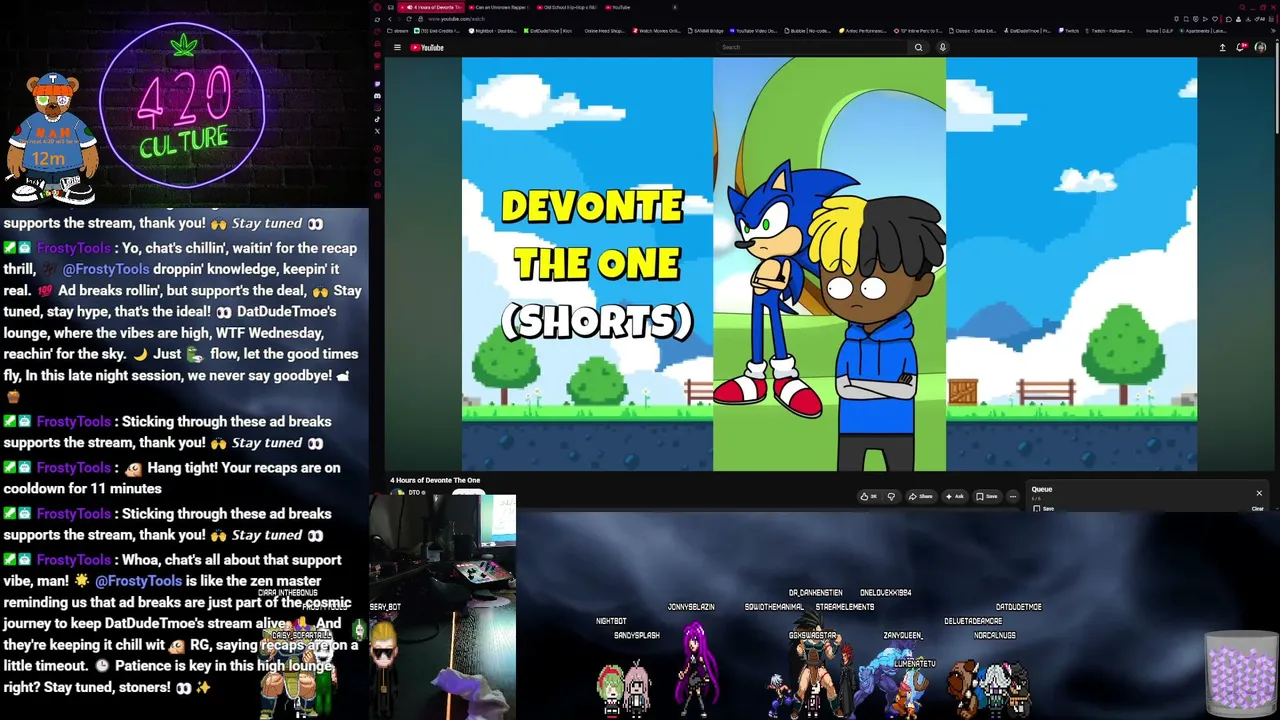
Task: Save the video with the Save button
Action: (987, 496)
